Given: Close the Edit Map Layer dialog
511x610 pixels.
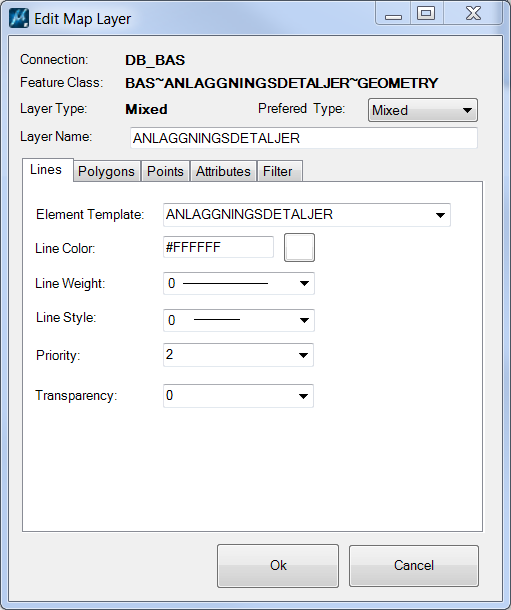Looking at the screenshot, I should pos(473,14).
